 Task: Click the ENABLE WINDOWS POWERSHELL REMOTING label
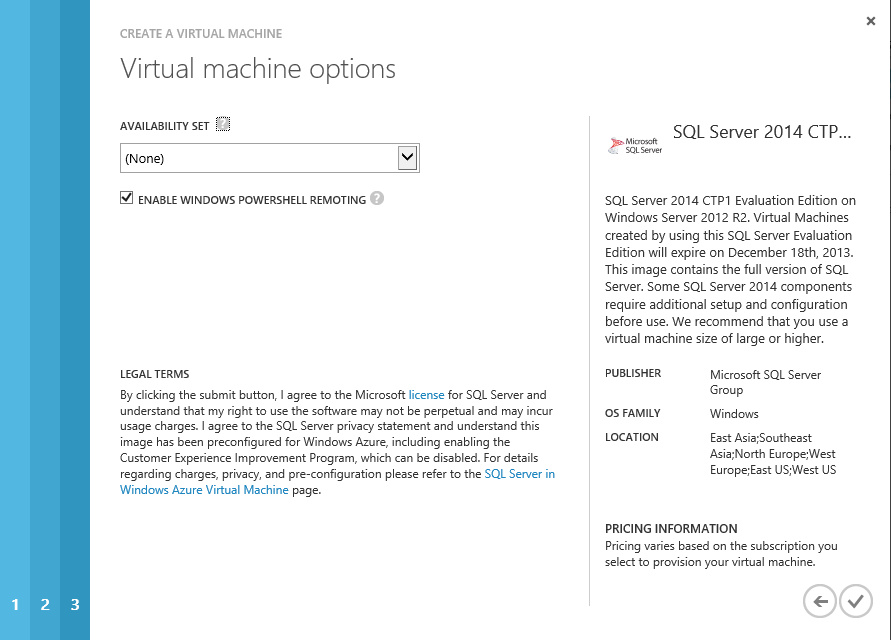pos(252,200)
